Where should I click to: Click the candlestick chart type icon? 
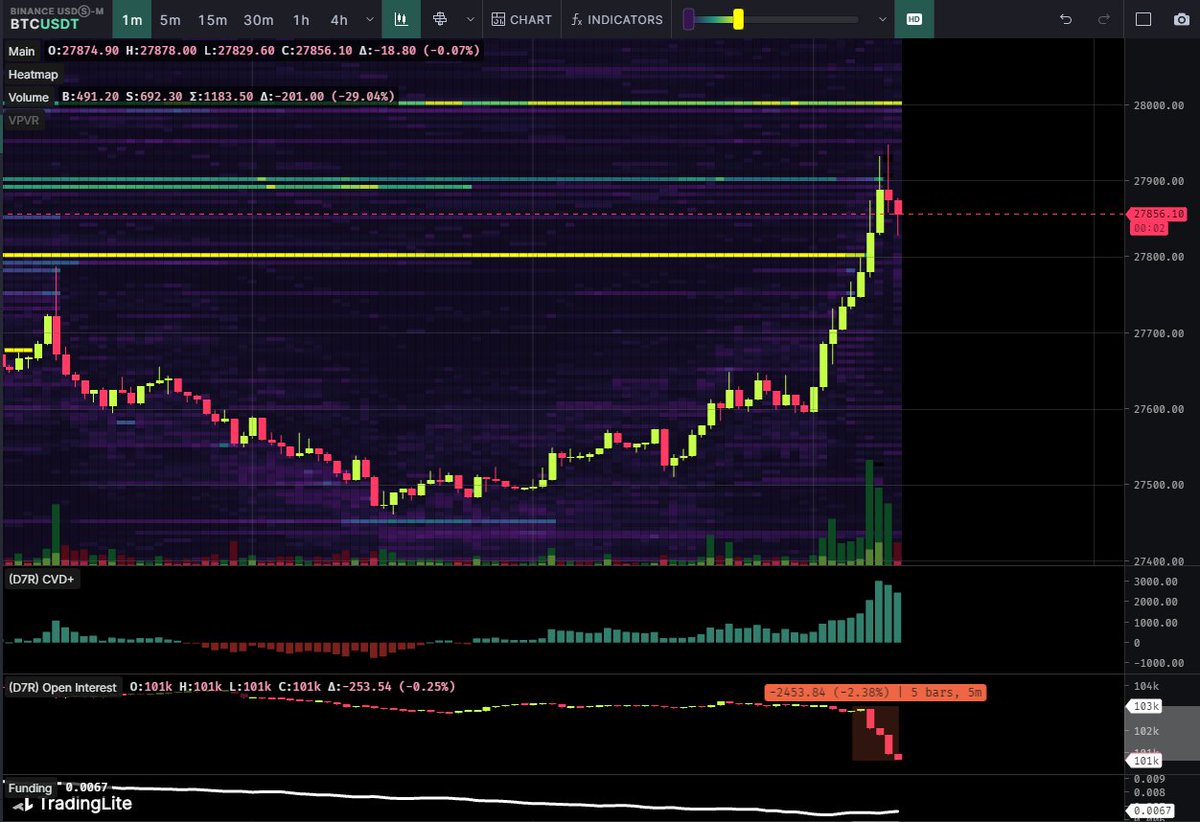(401, 19)
